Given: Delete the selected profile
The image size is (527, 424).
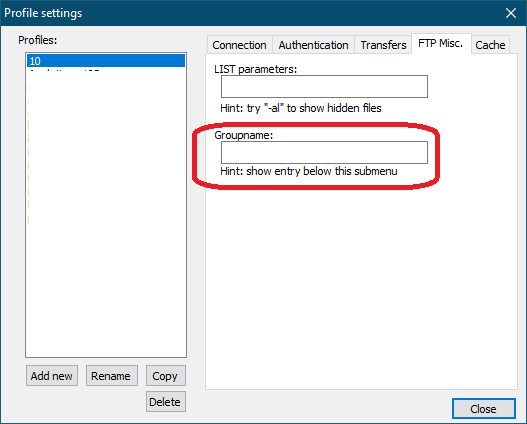Looking at the screenshot, I should [166, 401].
